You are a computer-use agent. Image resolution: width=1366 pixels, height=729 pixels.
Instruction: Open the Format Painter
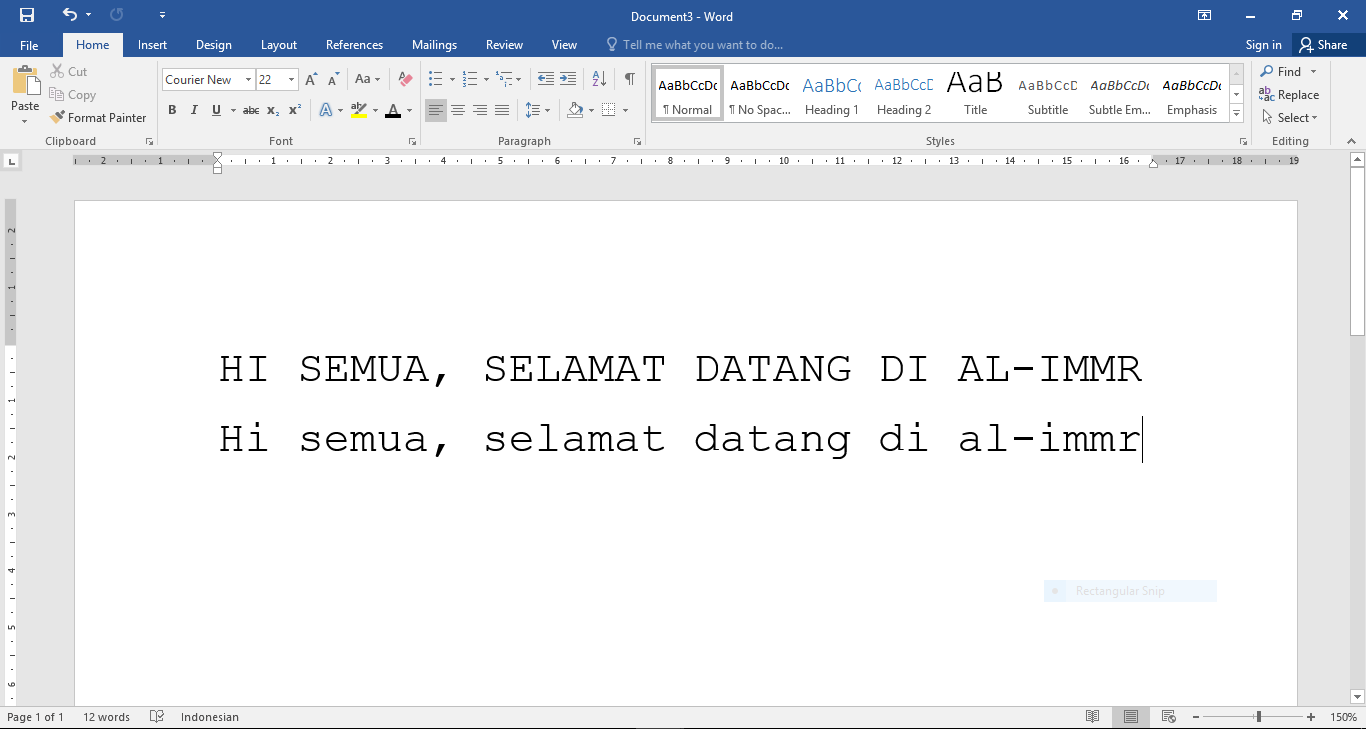click(x=98, y=117)
